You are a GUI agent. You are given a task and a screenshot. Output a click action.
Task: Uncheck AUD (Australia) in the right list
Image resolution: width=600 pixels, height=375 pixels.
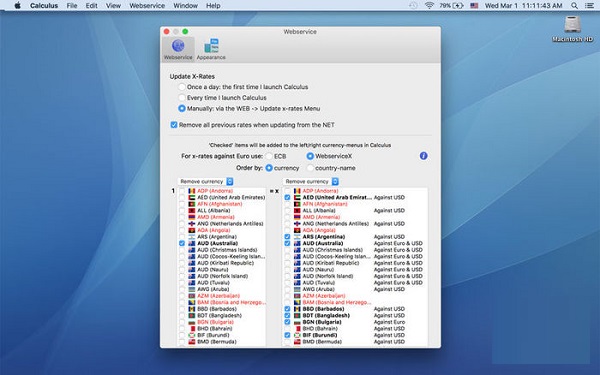point(287,243)
